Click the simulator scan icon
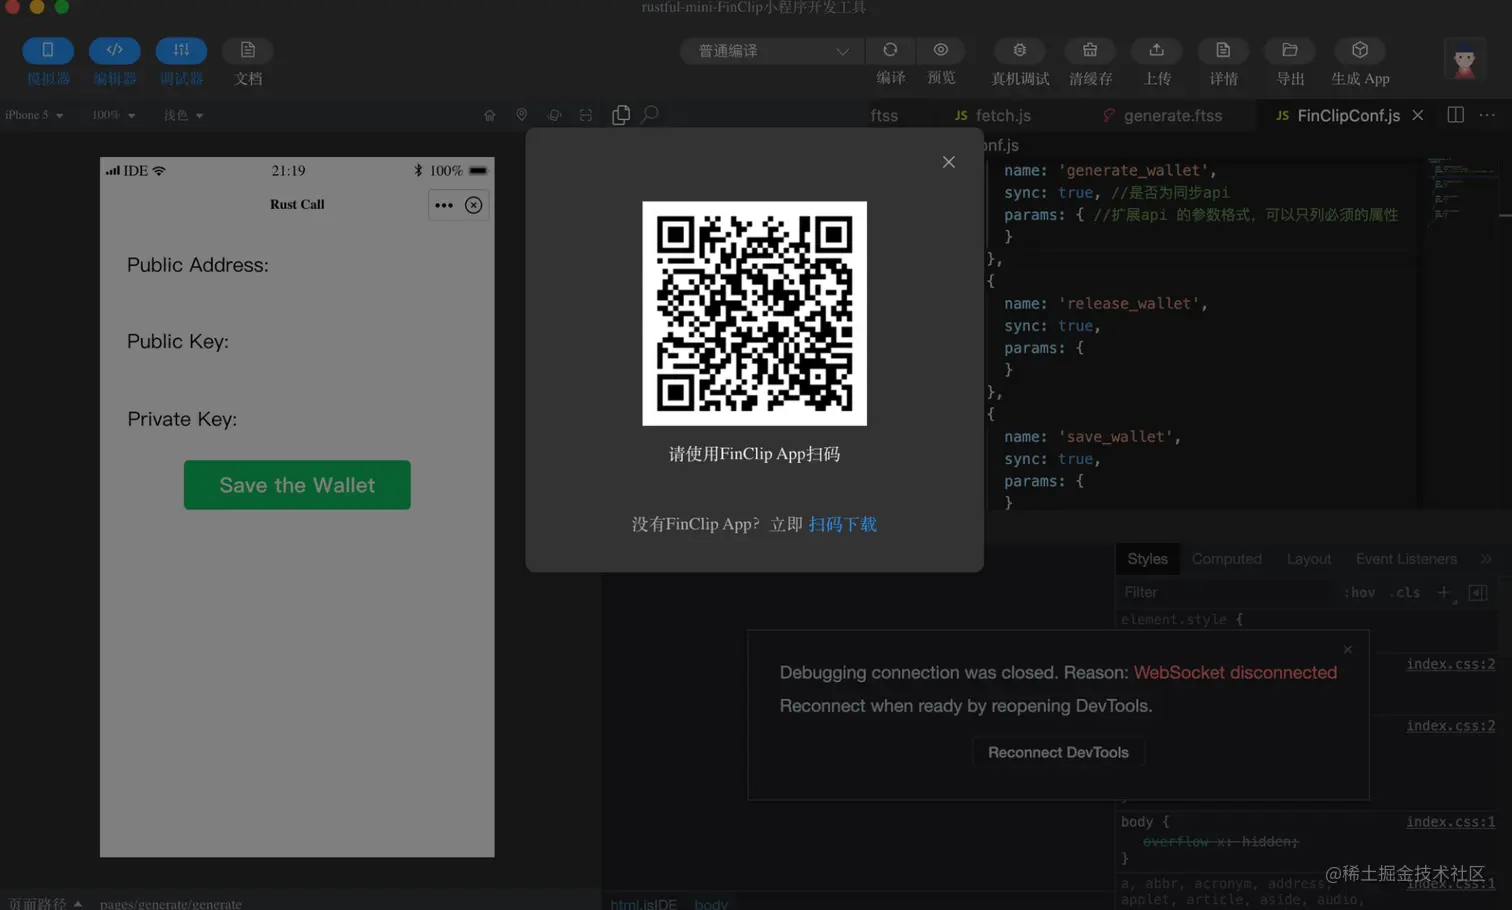 586,115
